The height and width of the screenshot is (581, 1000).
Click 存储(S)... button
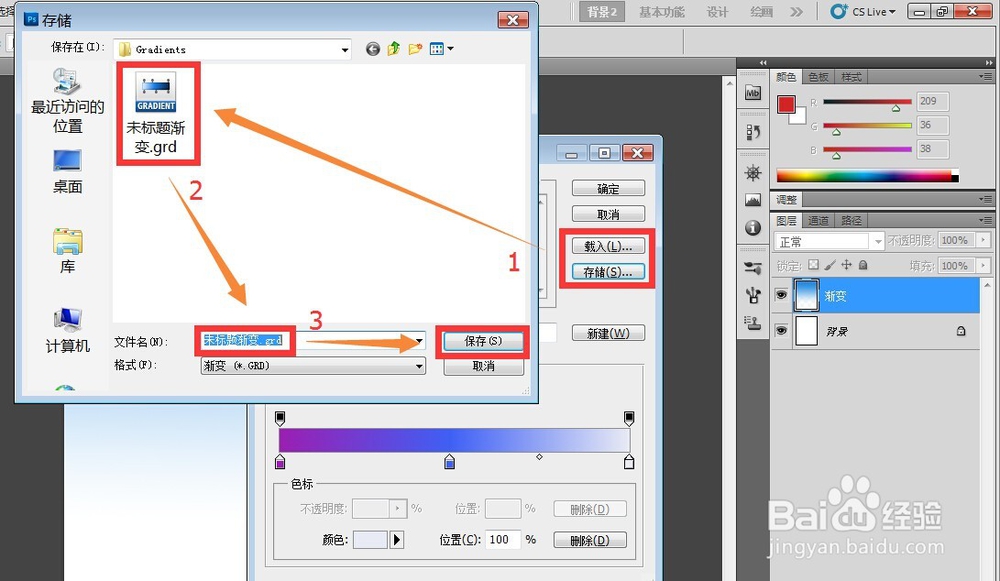tap(608, 272)
